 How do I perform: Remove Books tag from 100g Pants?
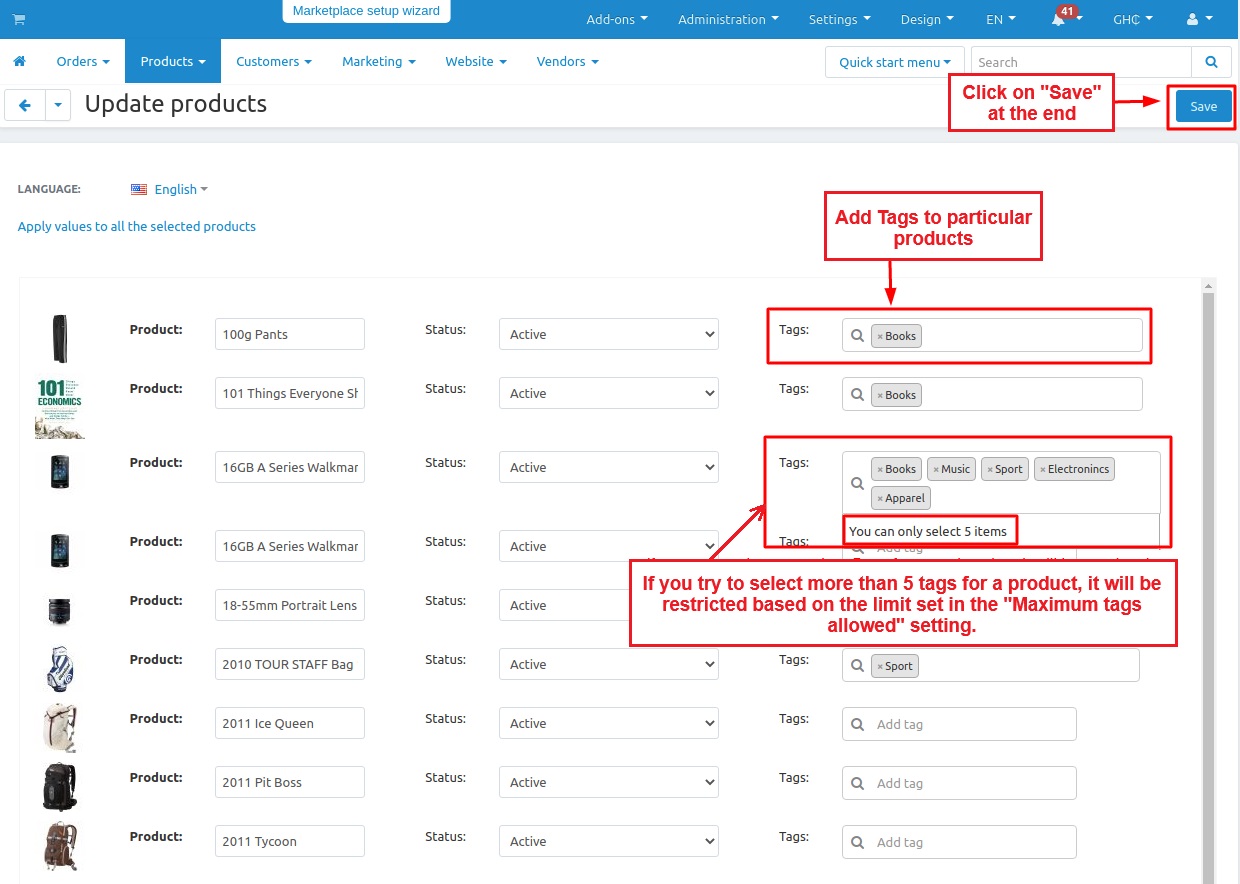[x=880, y=337]
